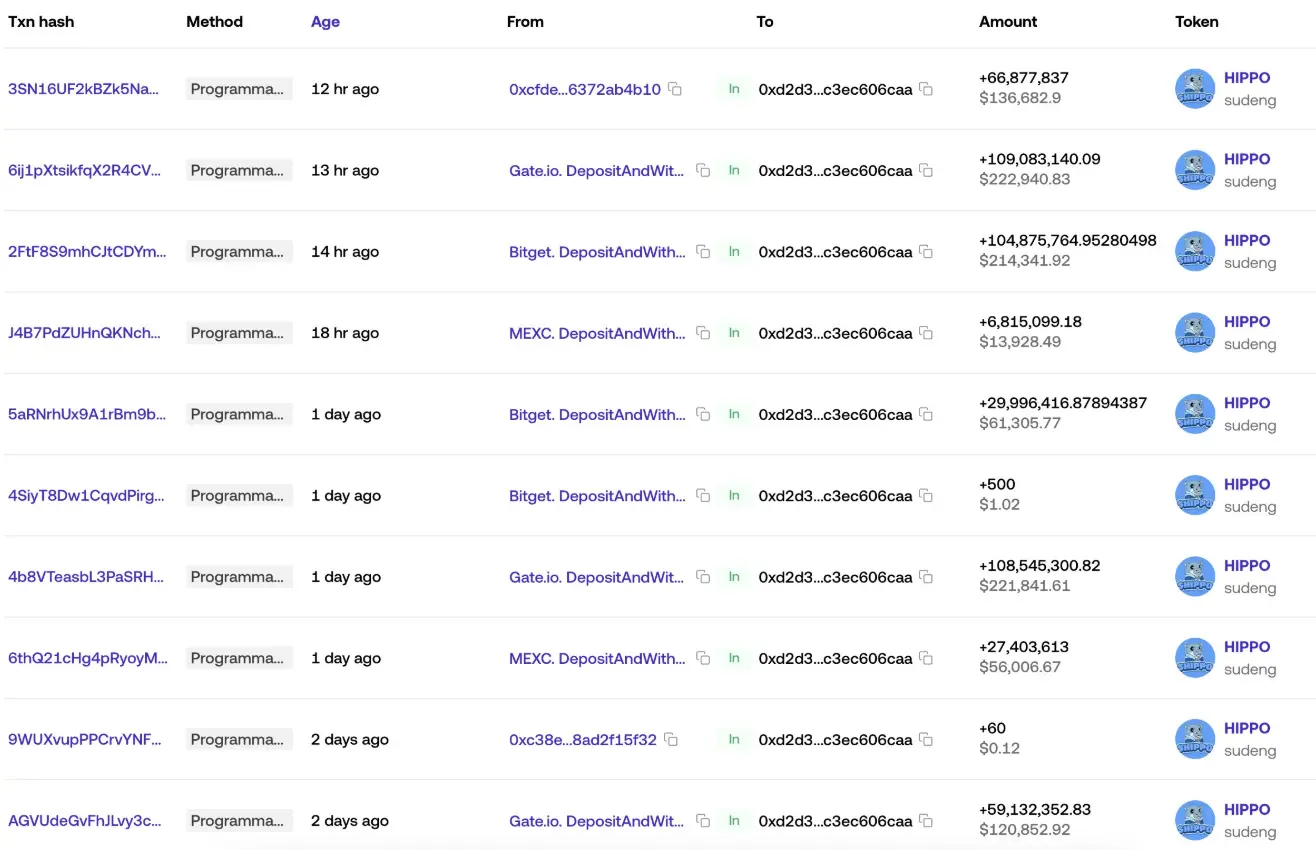This screenshot has width=1316, height=850.
Task: Copy Bitget sender address, 14 hr ago row
Action: coord(703,252)
